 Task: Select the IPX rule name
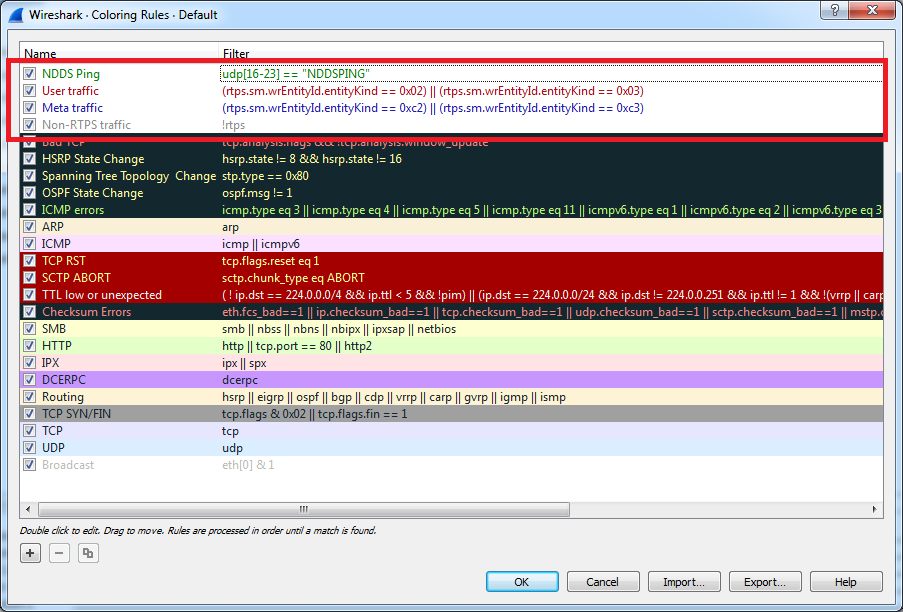pyautogui.click(x=51, y=363)
